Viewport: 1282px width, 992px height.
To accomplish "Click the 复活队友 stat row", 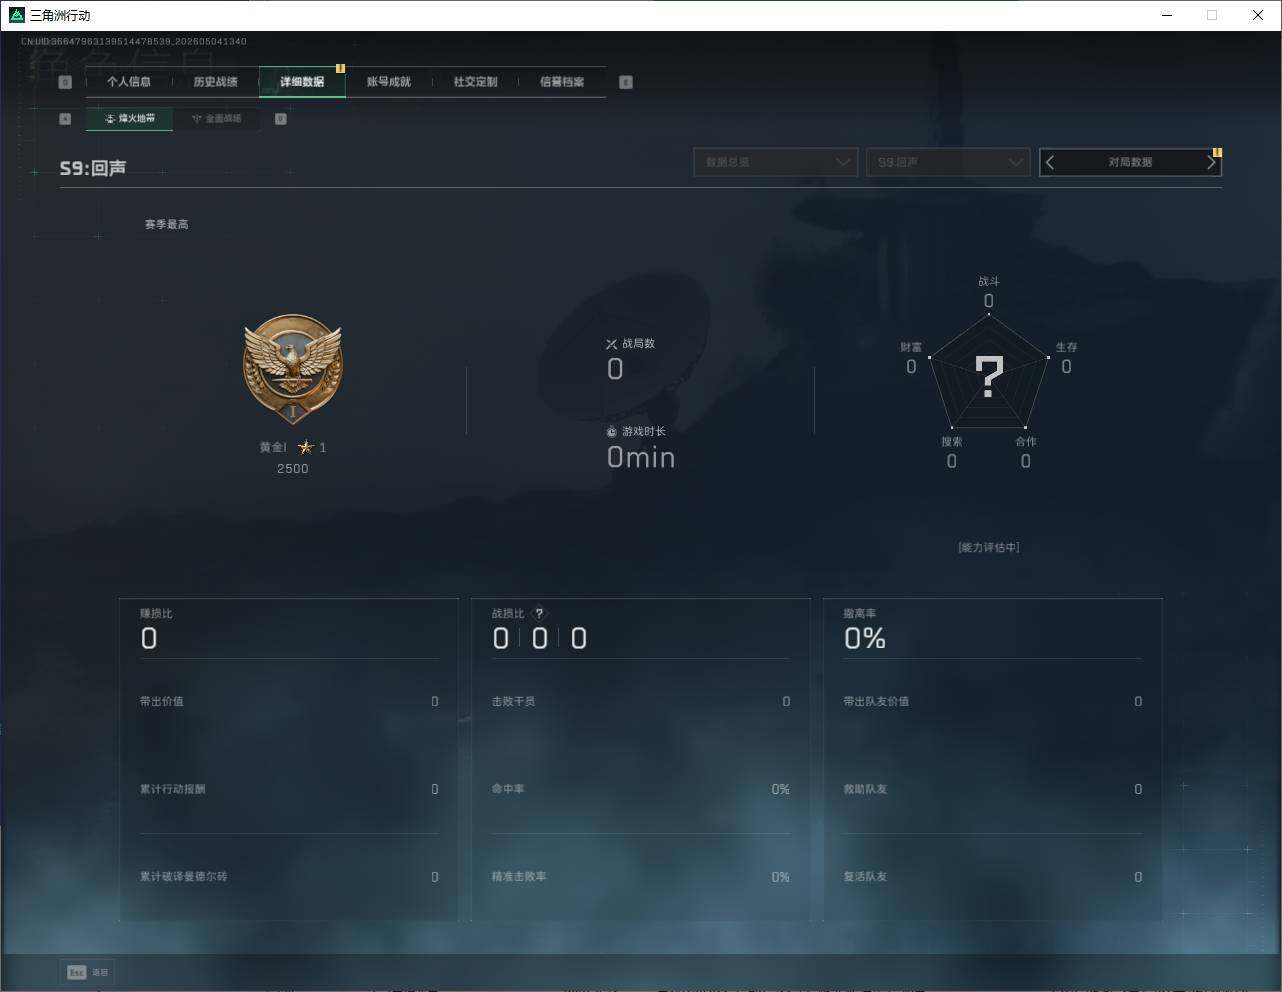I will coord(993,877).
